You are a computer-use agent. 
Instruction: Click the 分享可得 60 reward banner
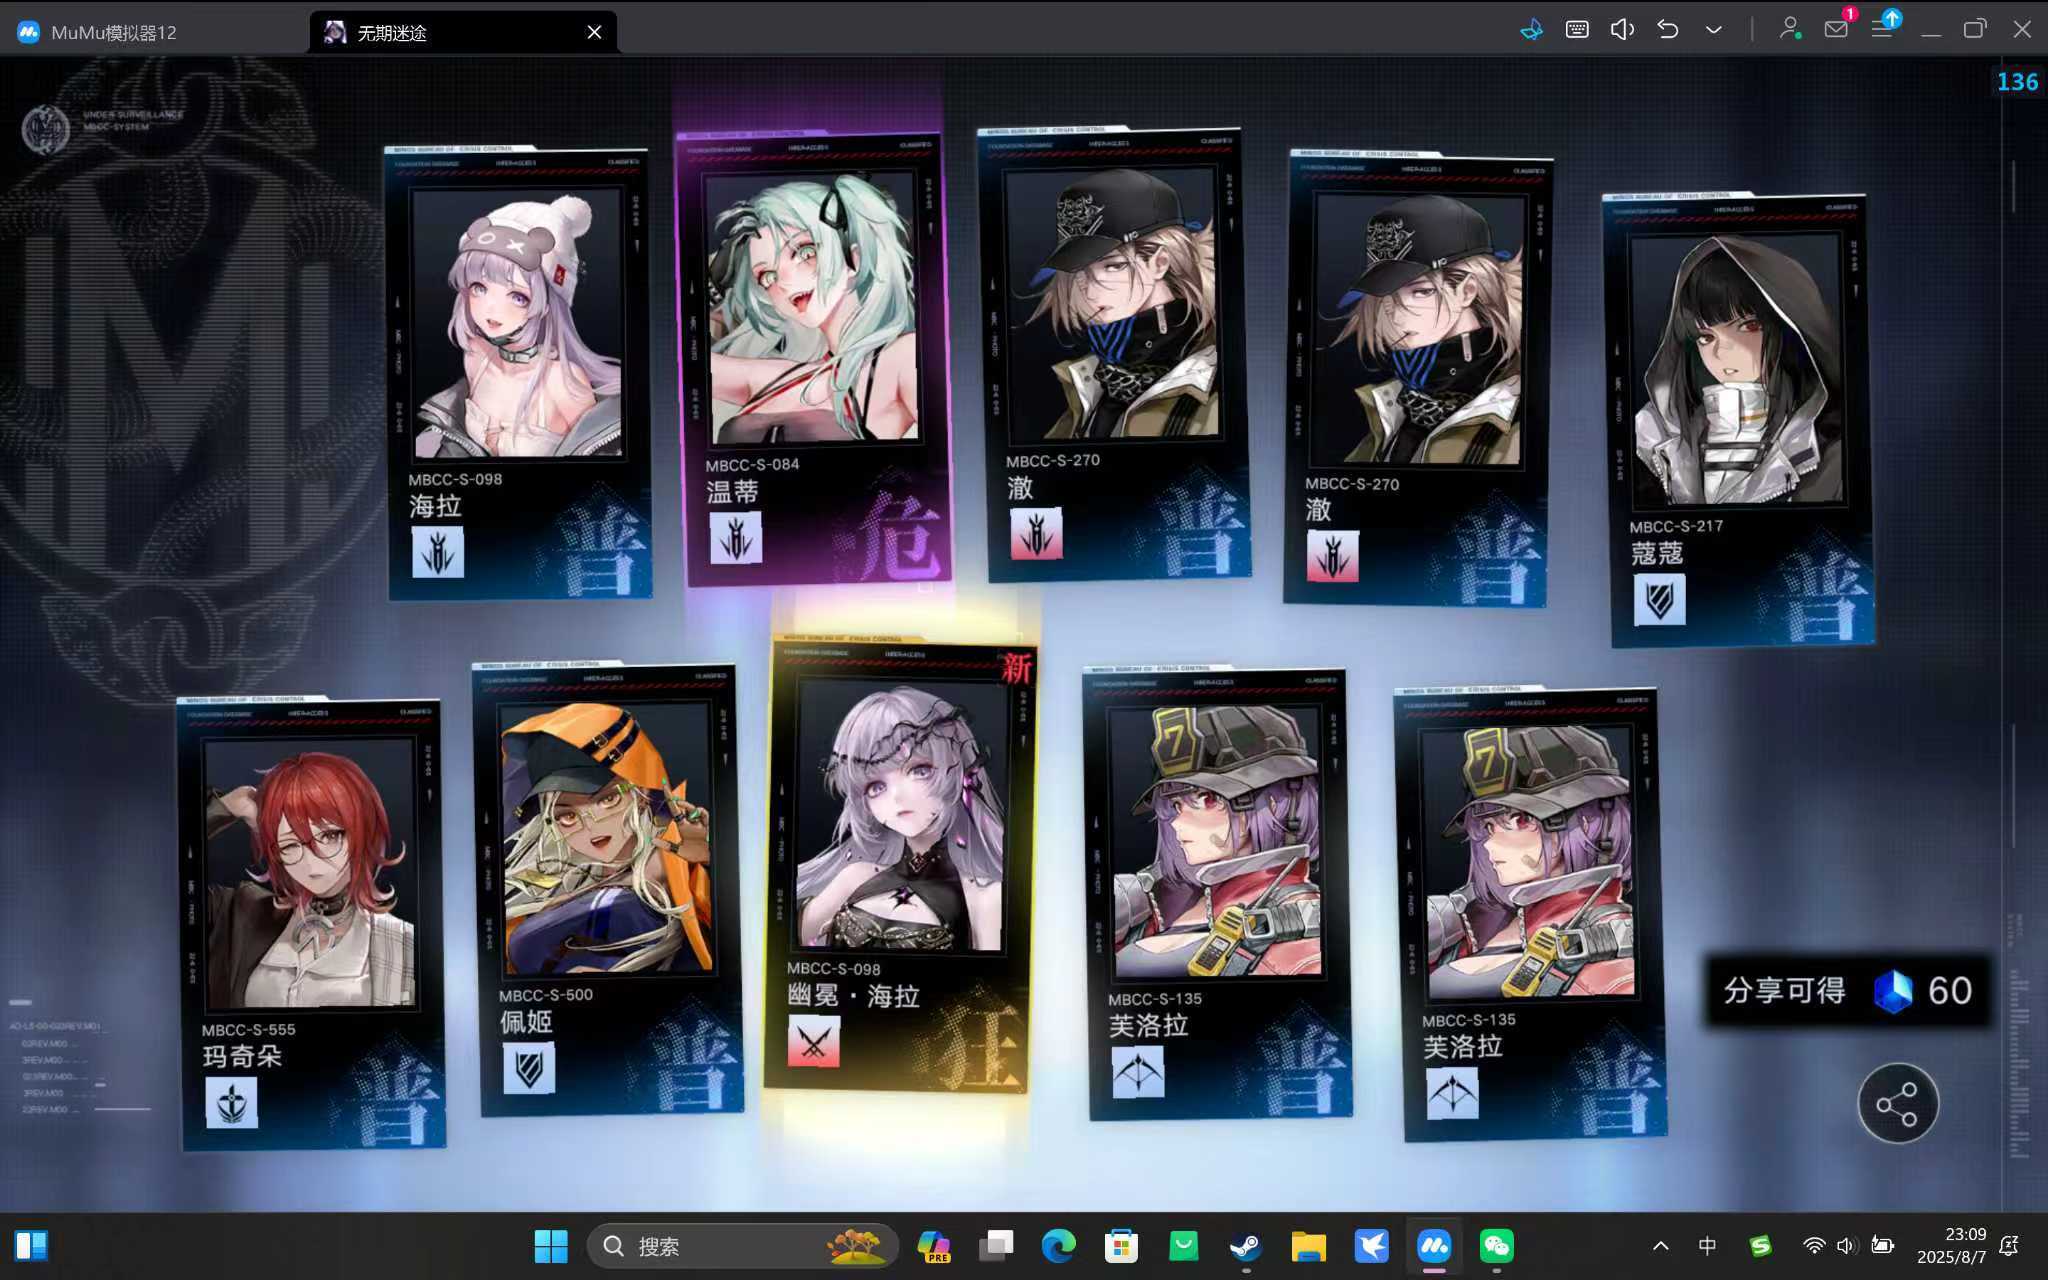[x=1848, y=991]
